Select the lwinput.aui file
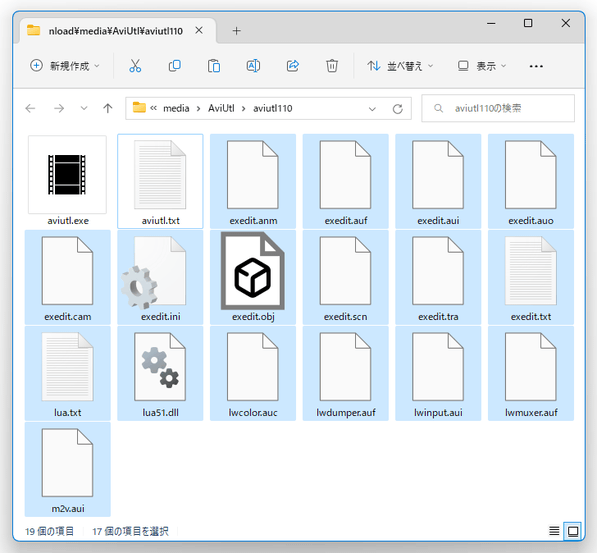Image resolution: width=597 pixels, height=553 pixels. click(x=438, y=373)
